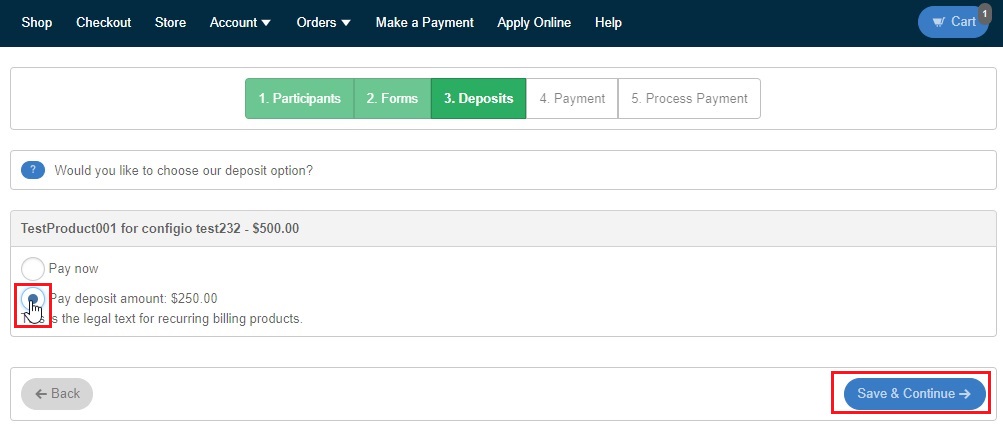Click Save & Continue button
The height and width of the screenshot is (427, 1003).
coord(914,394)
